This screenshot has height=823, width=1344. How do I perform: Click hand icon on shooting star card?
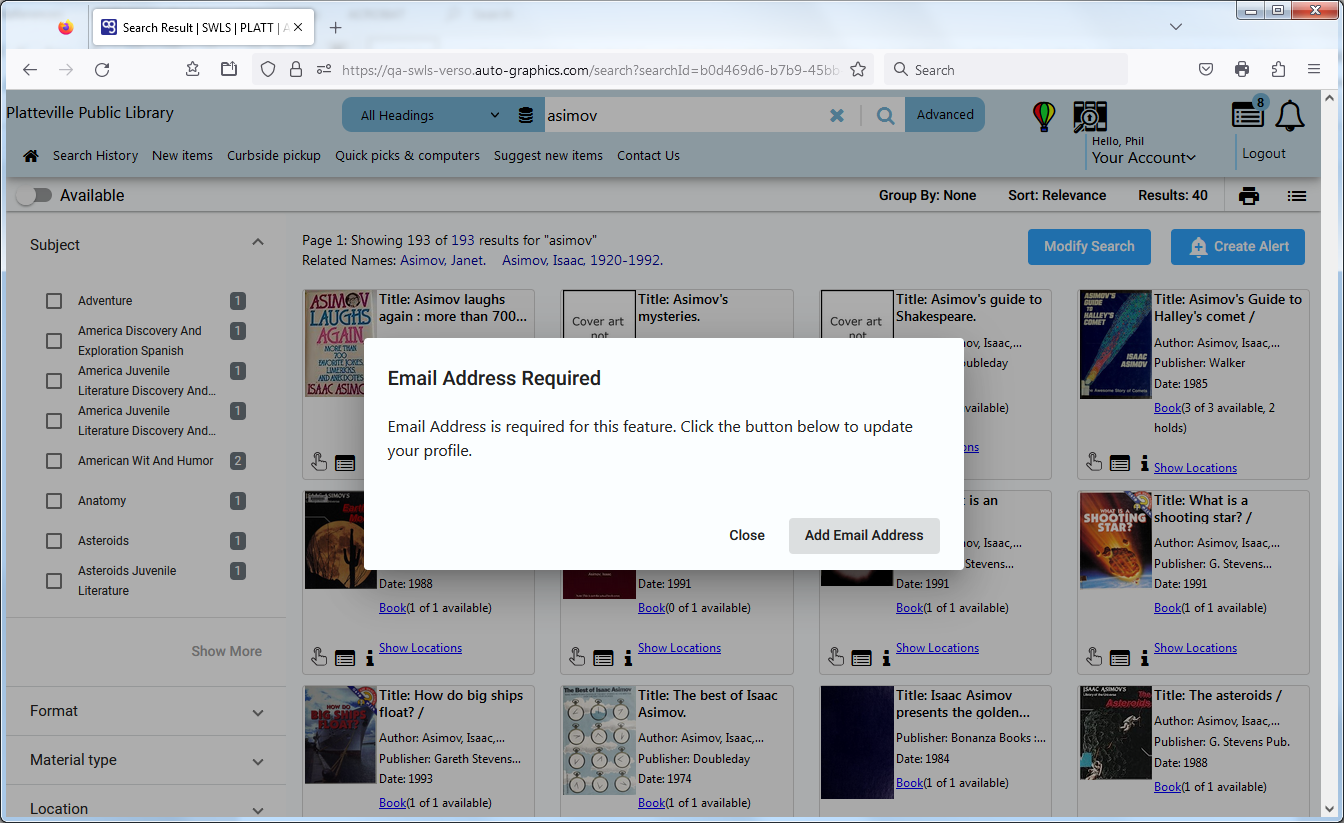[1094, 657]
